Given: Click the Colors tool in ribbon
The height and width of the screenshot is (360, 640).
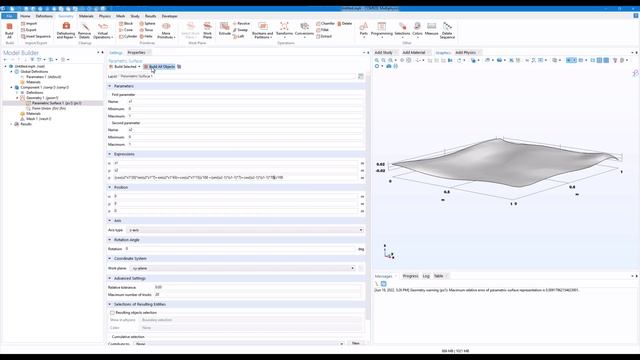Looking at the screenshot, I should [x=417, y=31].
